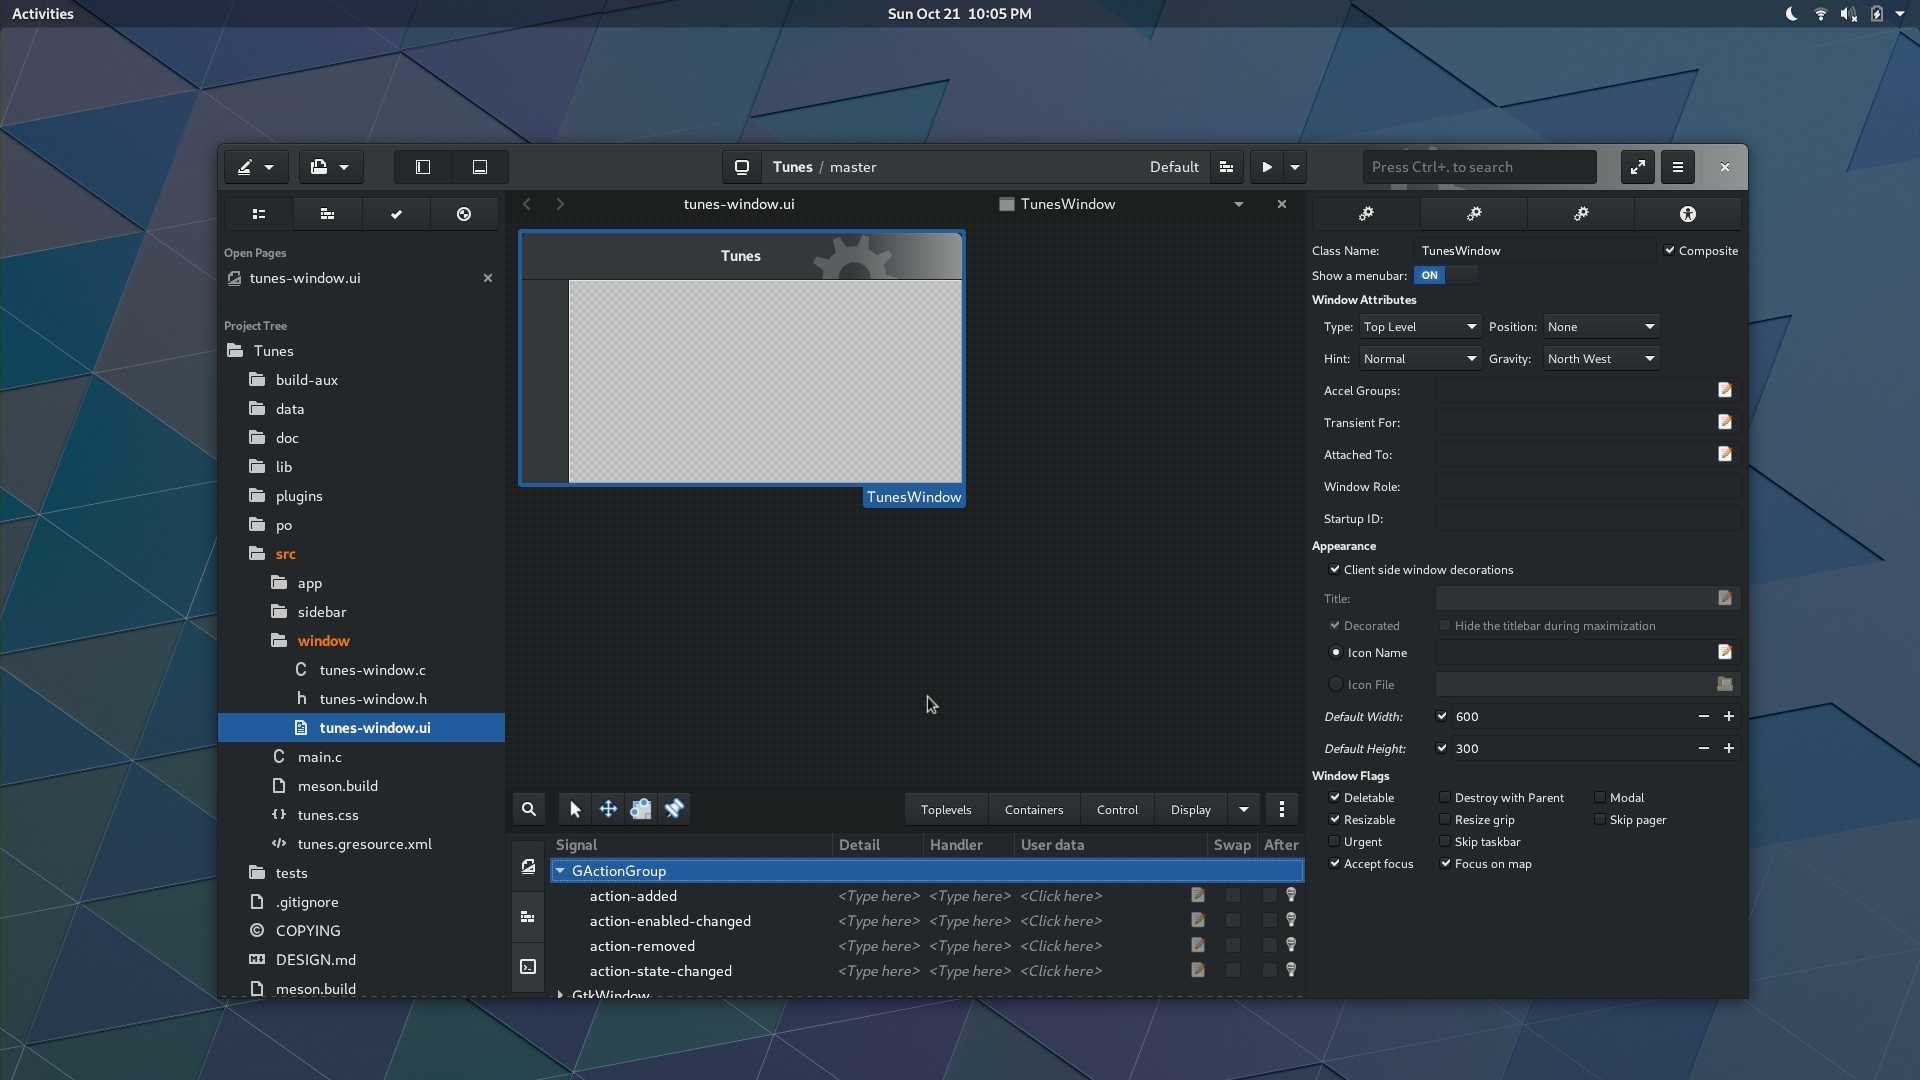The width and height of the screenshot is (1920, 1080).
Task: Switch to the tunes-window.ui editor tab
Action: click(739, 203)
